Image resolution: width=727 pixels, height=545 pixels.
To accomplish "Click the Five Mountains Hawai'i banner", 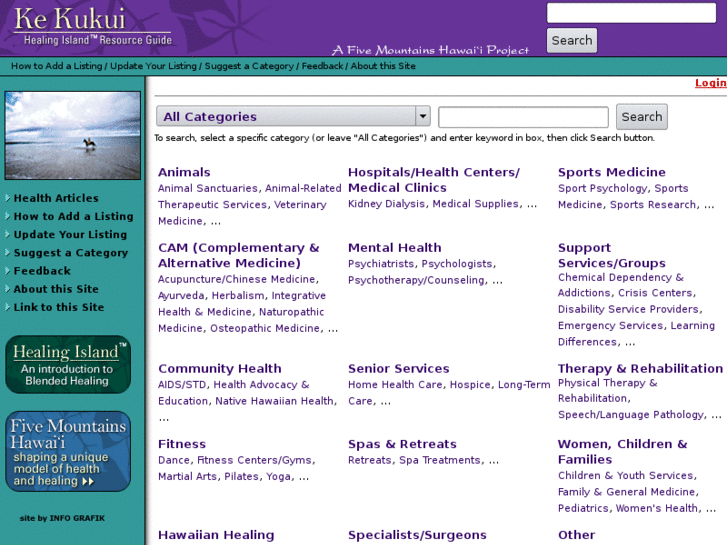I will (68, 451).
